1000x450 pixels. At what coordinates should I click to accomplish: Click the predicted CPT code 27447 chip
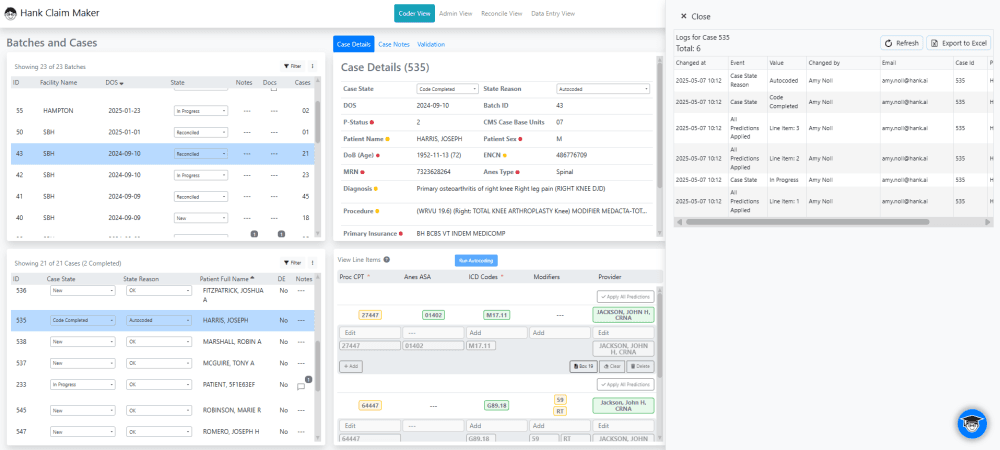pyautogui.click(x=370, y=315)
